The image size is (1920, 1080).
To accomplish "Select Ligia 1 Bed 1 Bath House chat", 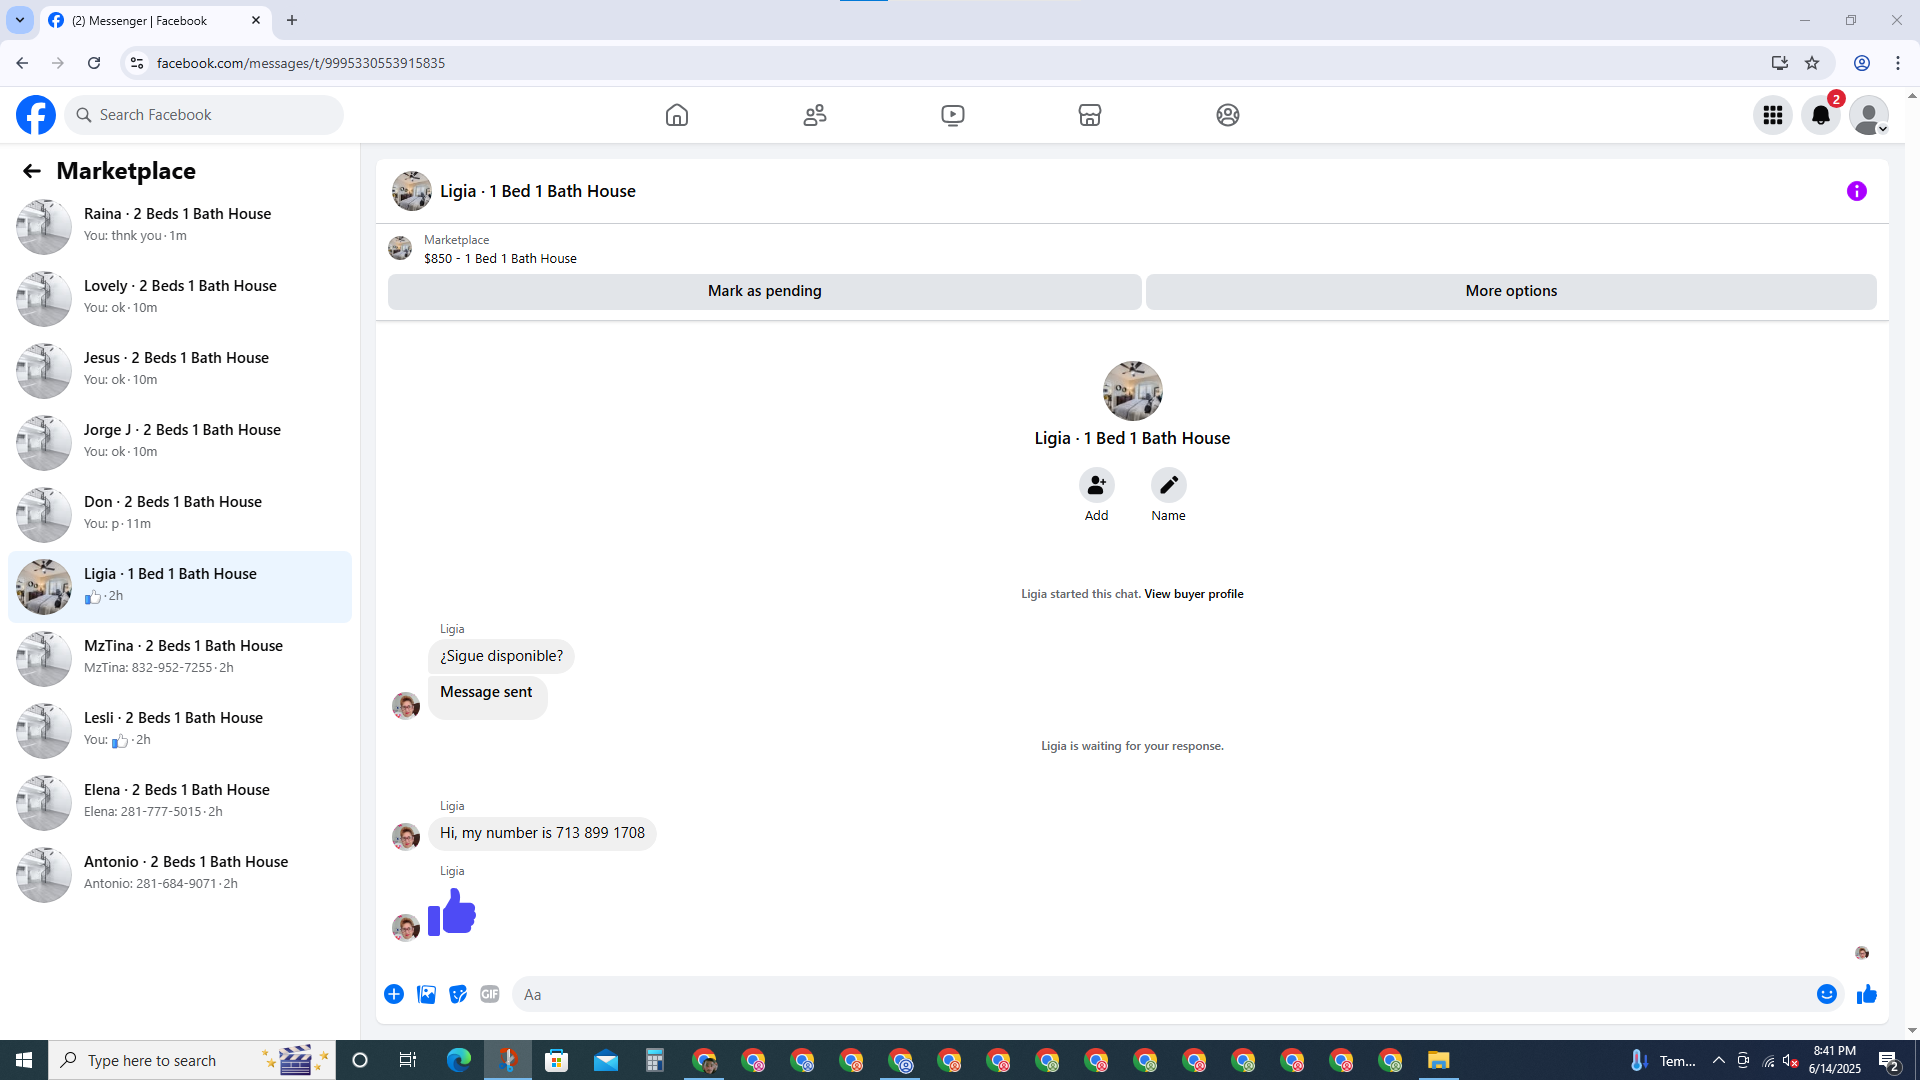I will click(x=180, y=586).
